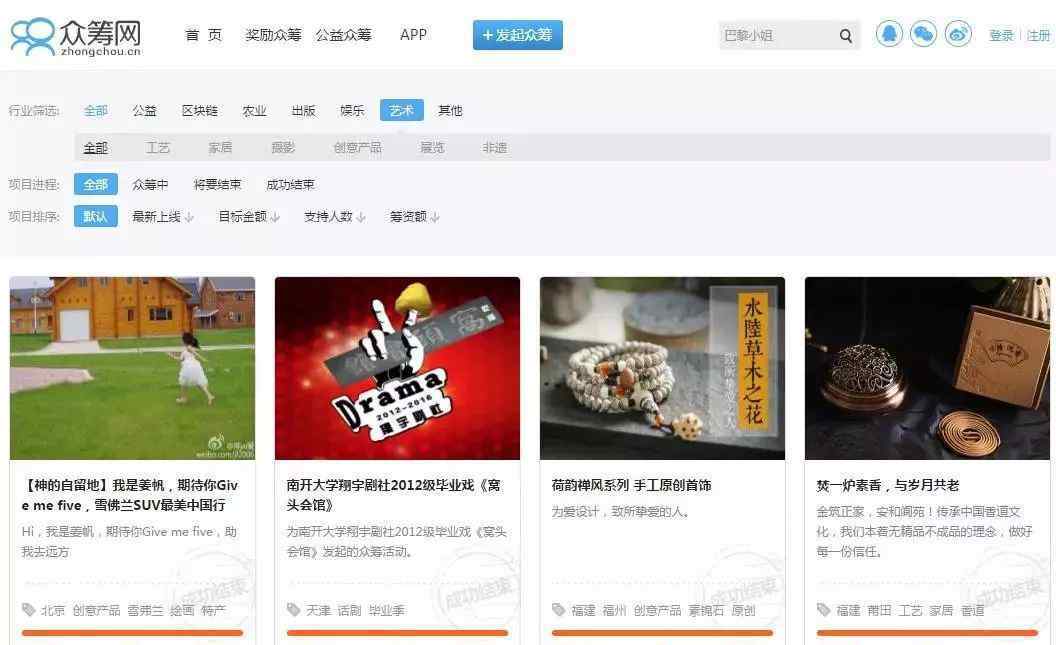1056x645 pixels.
Task: Click 毕业季 tag on drama card
Action: coord(387,611)
